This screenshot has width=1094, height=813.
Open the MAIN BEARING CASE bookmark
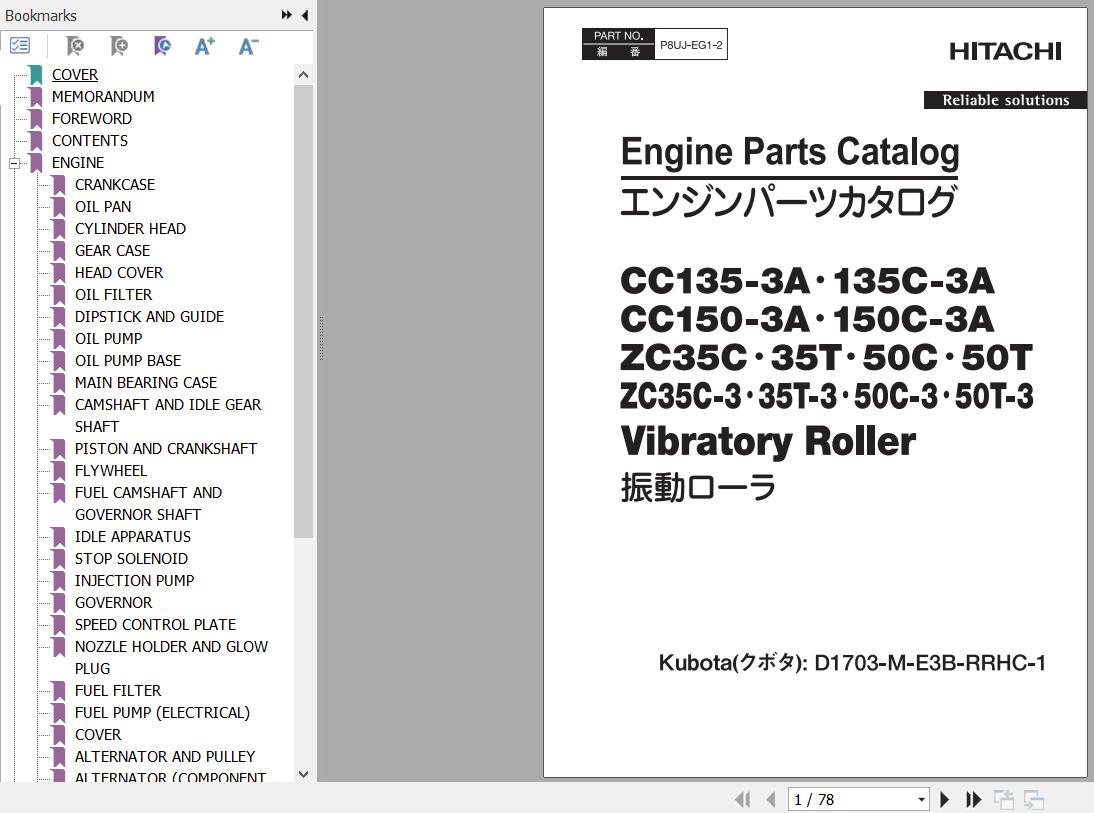click(x=146, y=382)
